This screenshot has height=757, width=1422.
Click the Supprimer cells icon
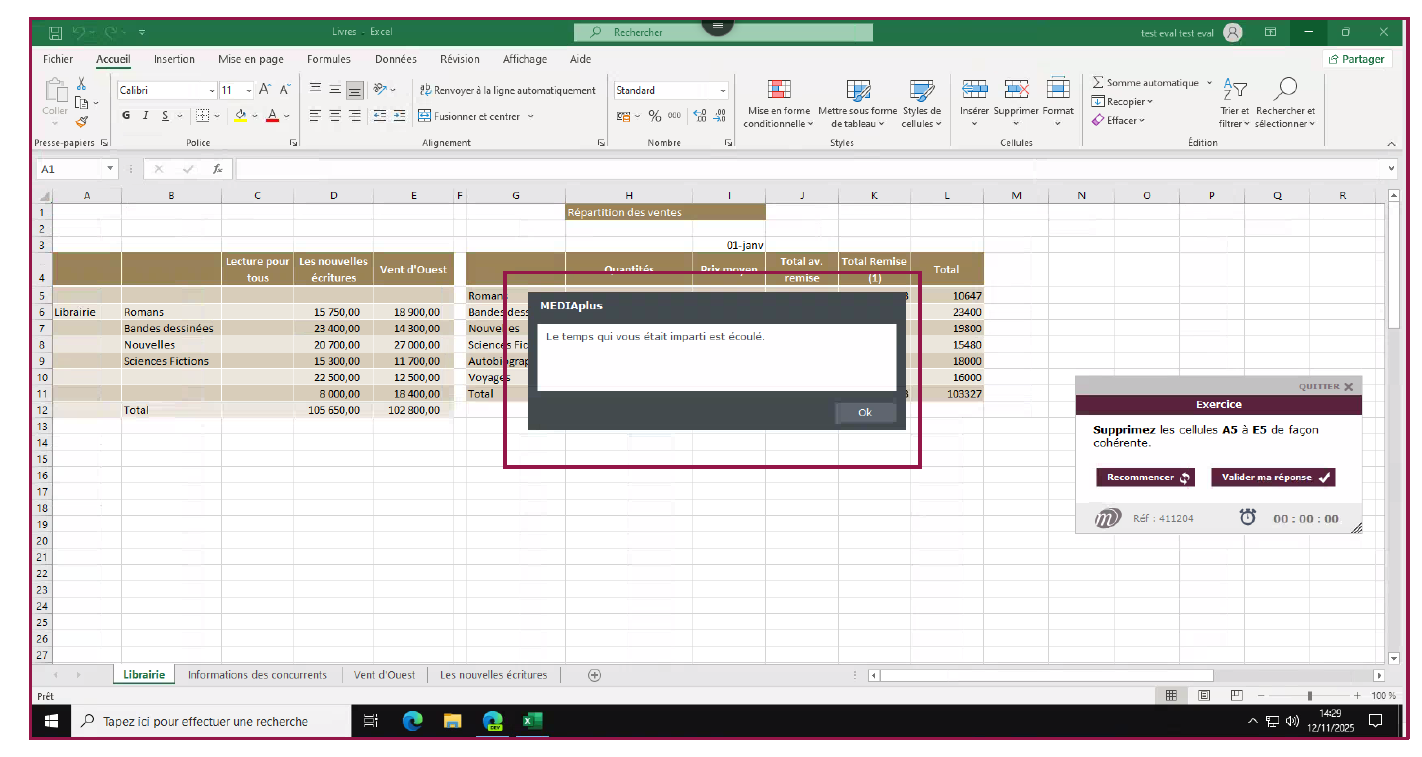tap(1016, 90)
